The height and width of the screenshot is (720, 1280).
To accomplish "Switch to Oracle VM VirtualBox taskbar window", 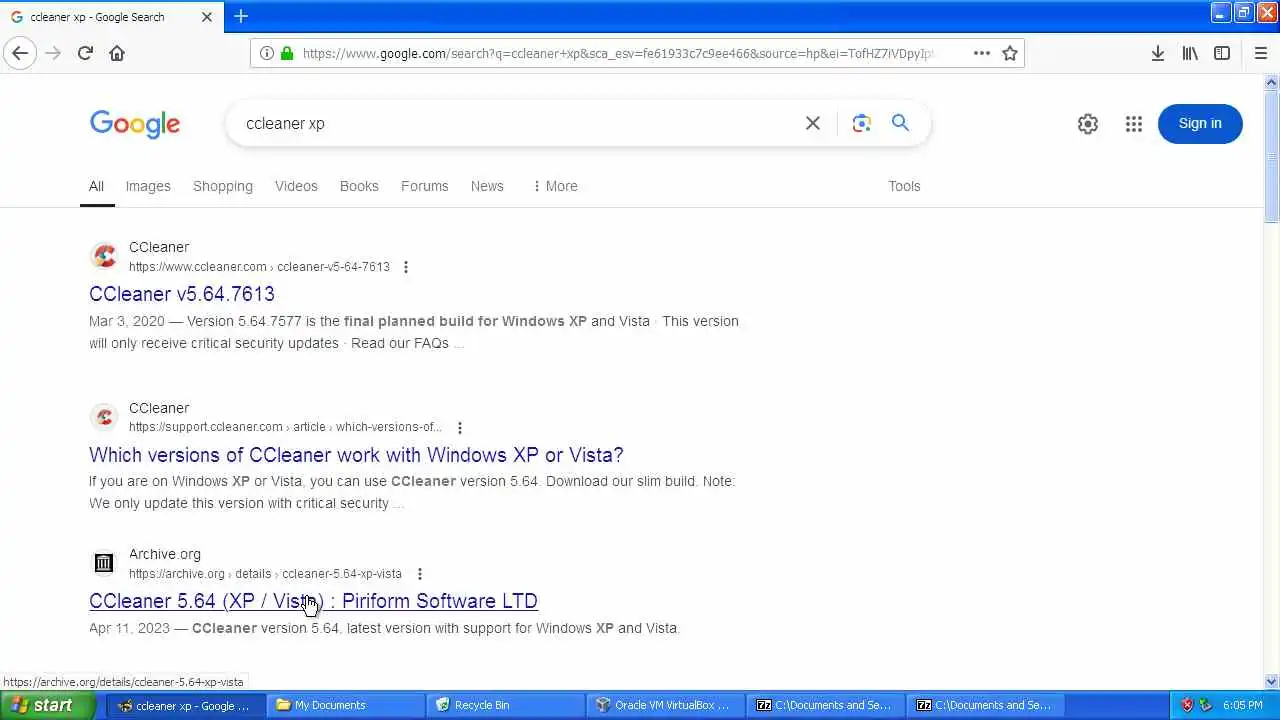I will [667, 705].
